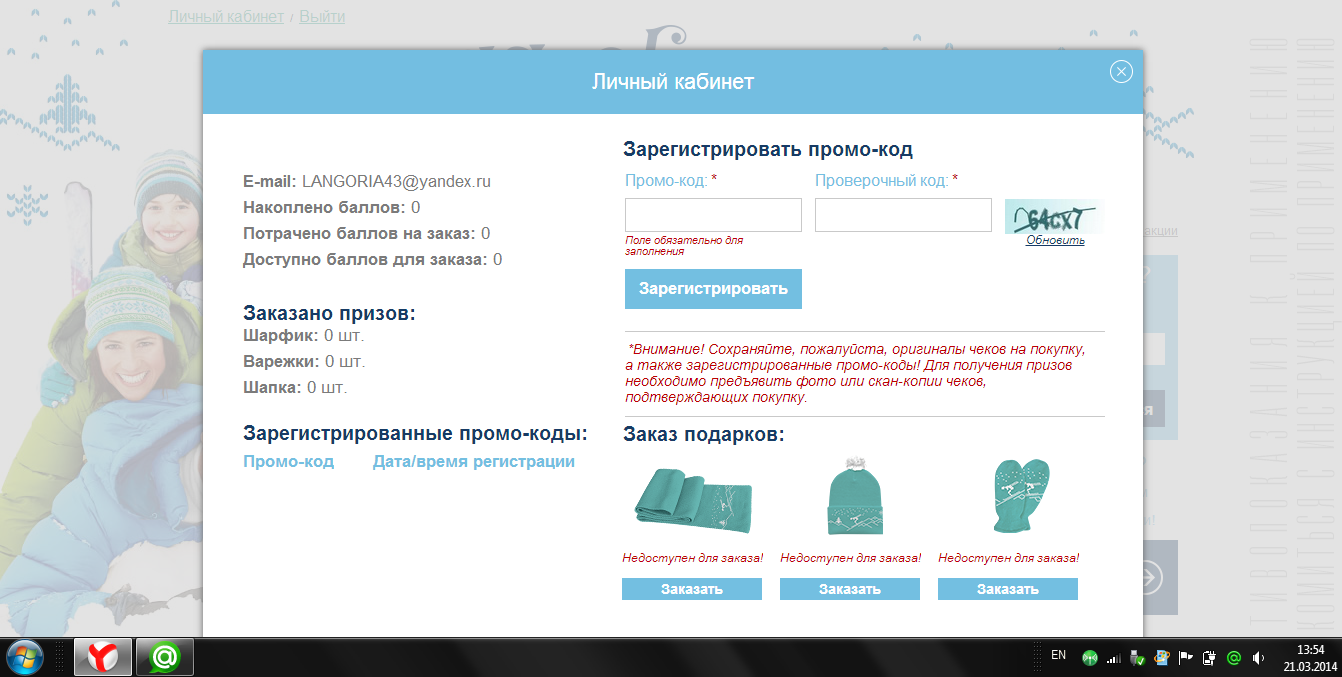The image size is (1342, 677).
Task: Open Mail.ru Agent from taskbar
Action: click(x=164, y=657)
